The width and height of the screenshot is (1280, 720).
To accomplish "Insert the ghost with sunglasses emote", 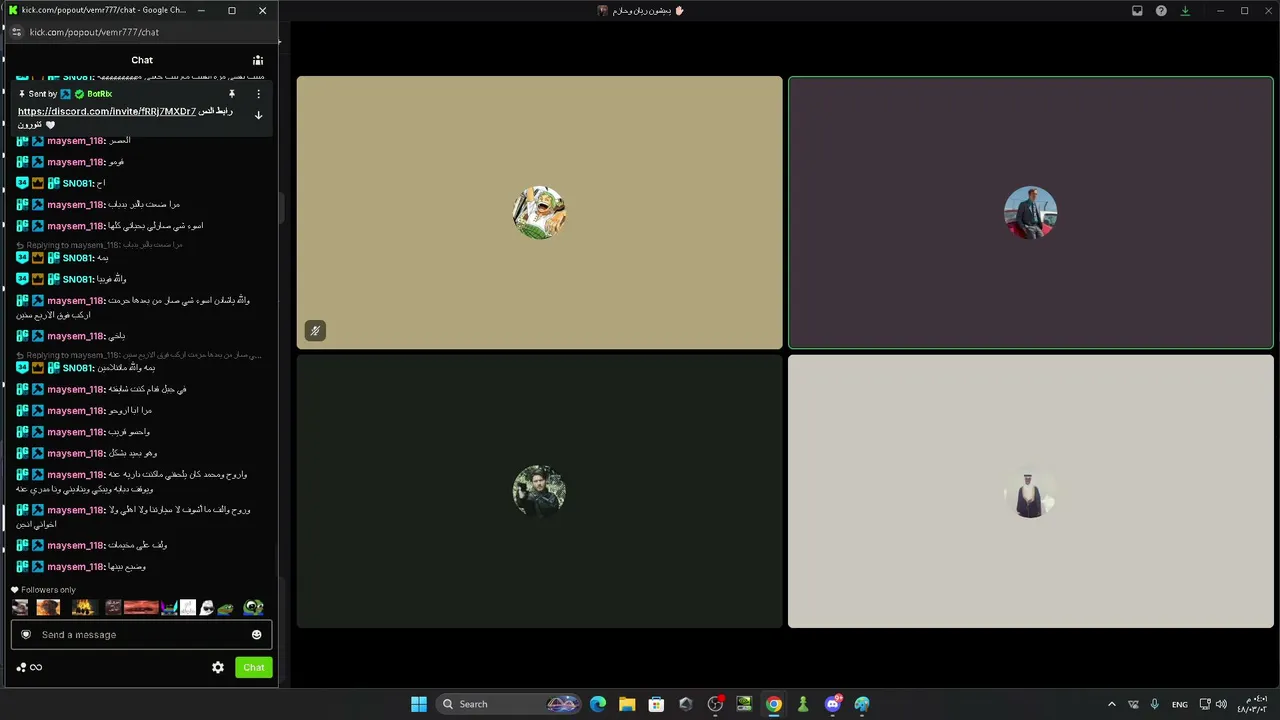I will click(x=206, y=607).
